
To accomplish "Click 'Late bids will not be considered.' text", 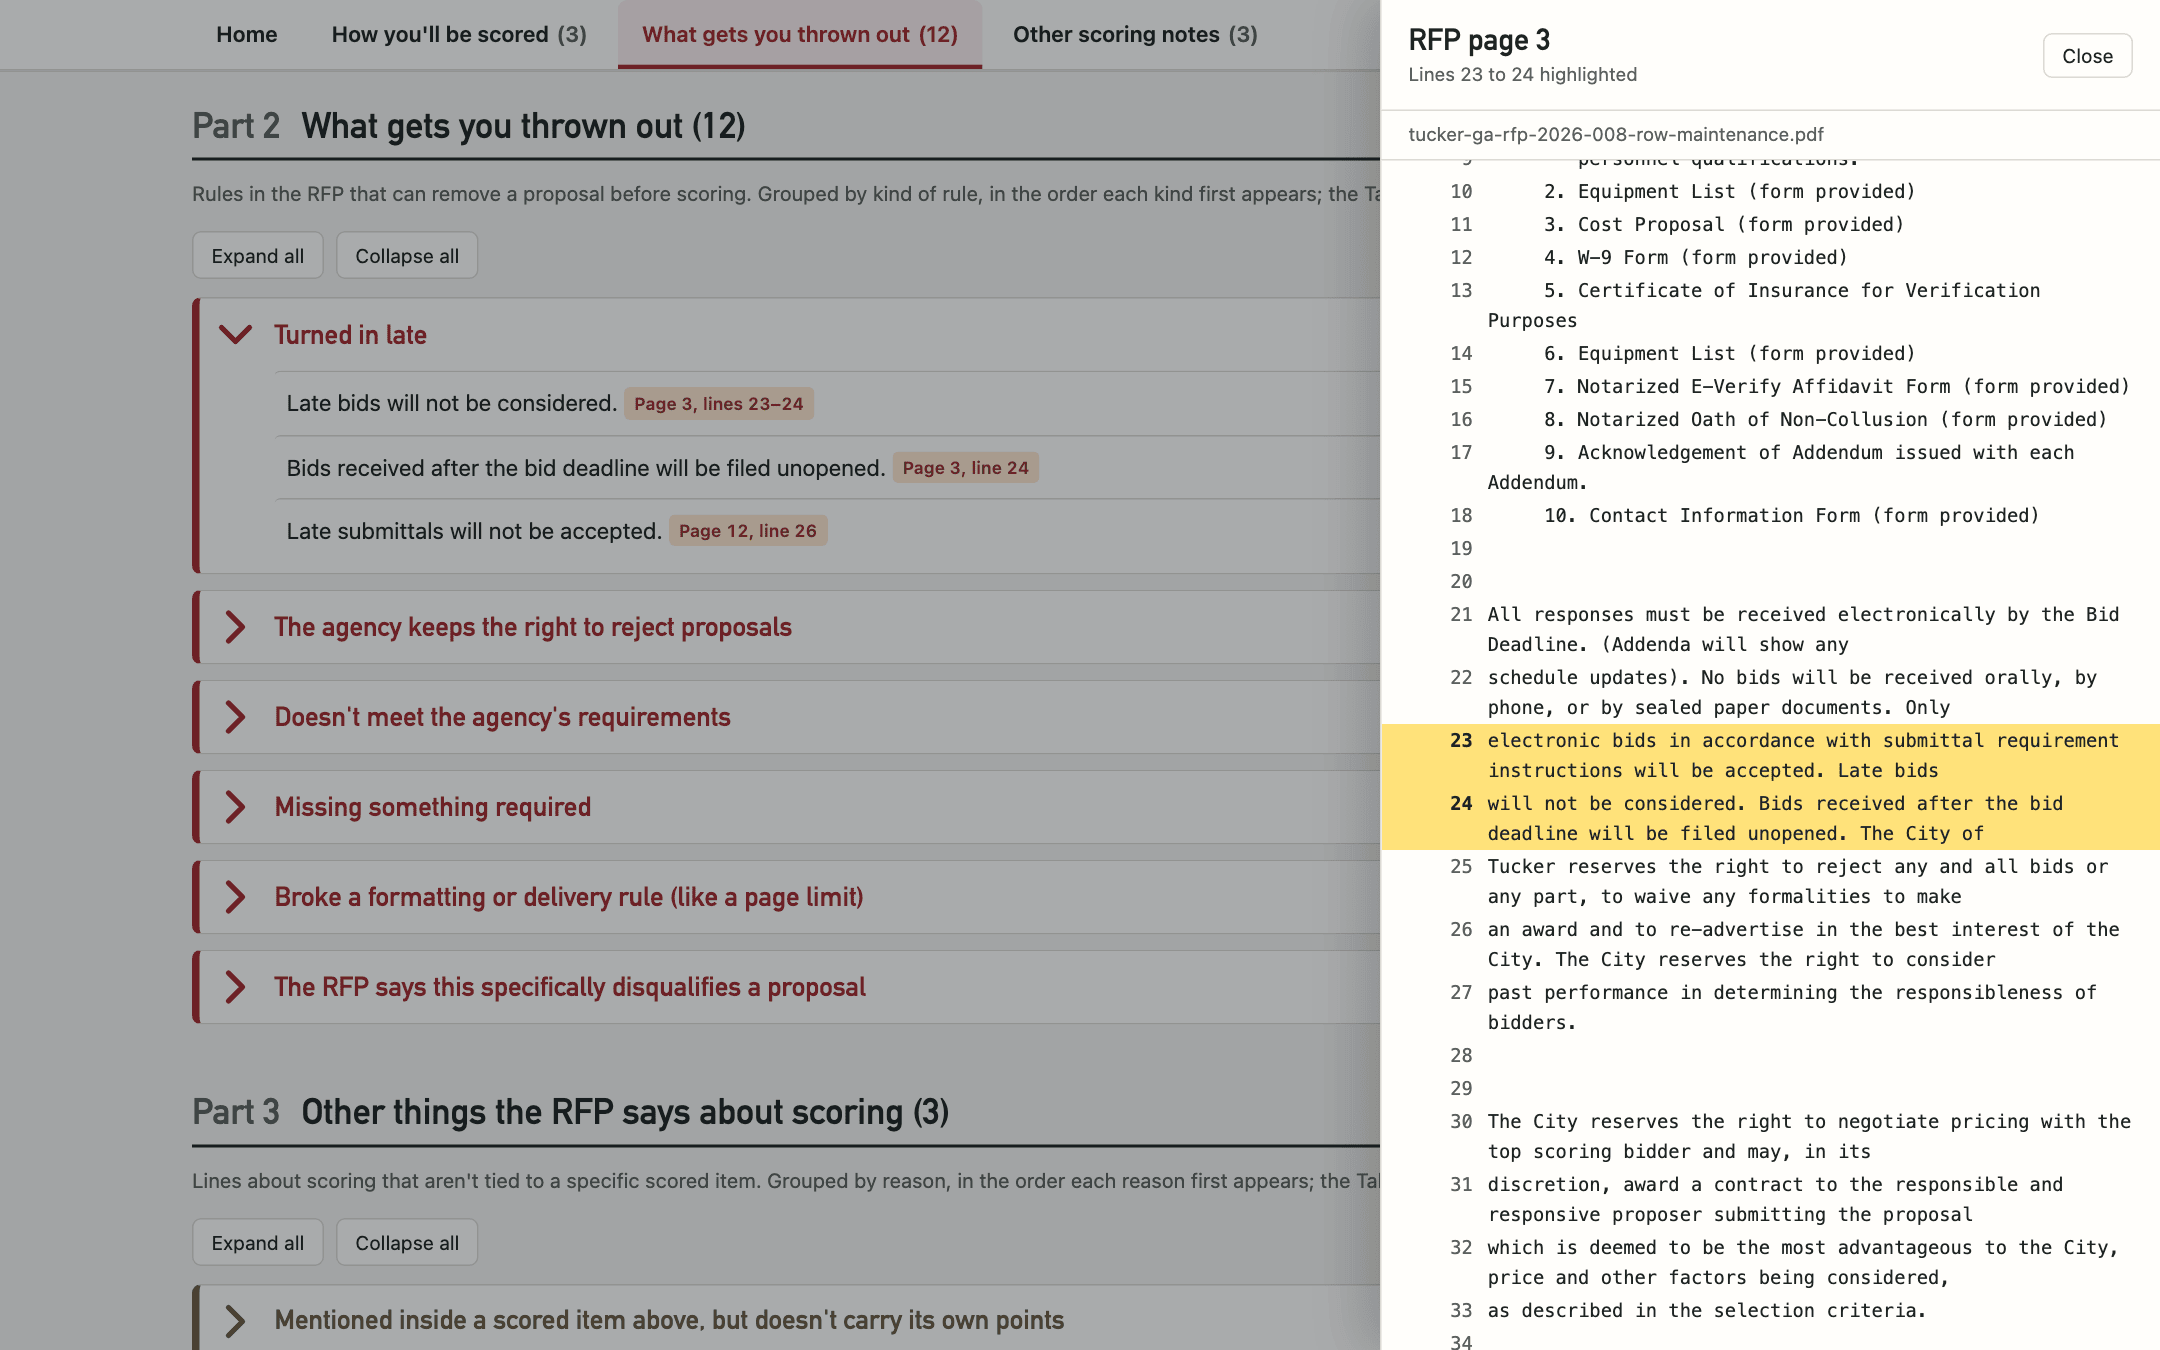I will 452,403.
